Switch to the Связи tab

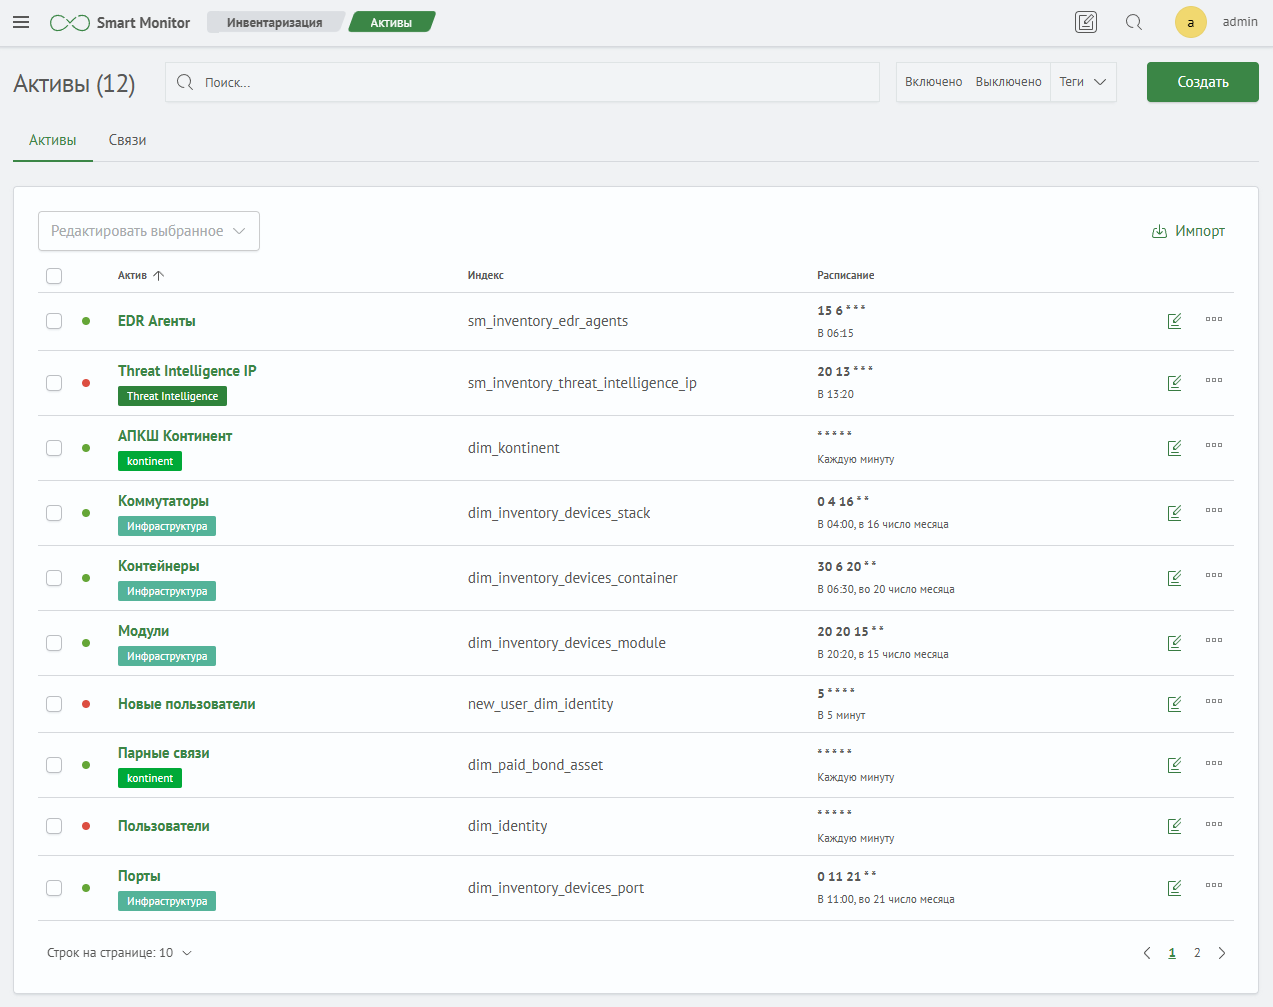click(128, 140)
